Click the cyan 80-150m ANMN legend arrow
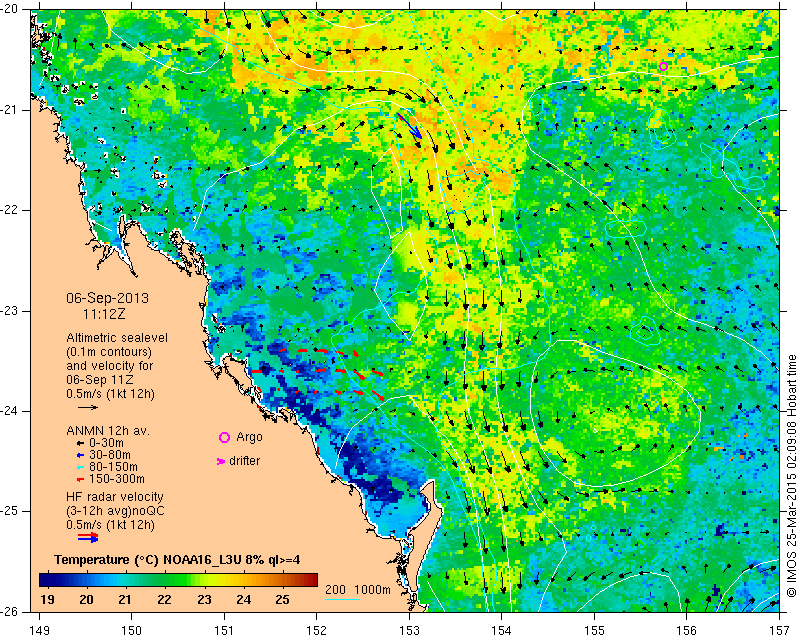Screen dimensions: 800x640 [x=80, y=467]
